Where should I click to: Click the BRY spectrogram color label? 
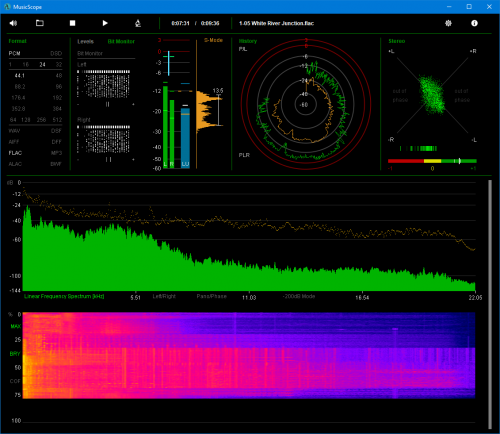[15, 354]
